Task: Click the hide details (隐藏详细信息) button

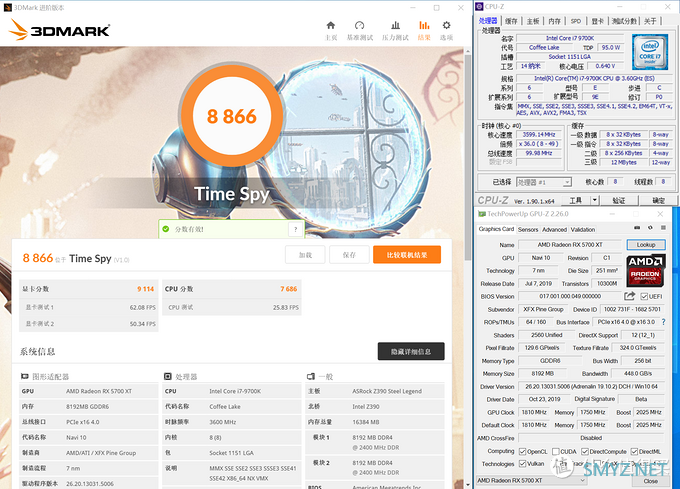Action: point(411,351)
